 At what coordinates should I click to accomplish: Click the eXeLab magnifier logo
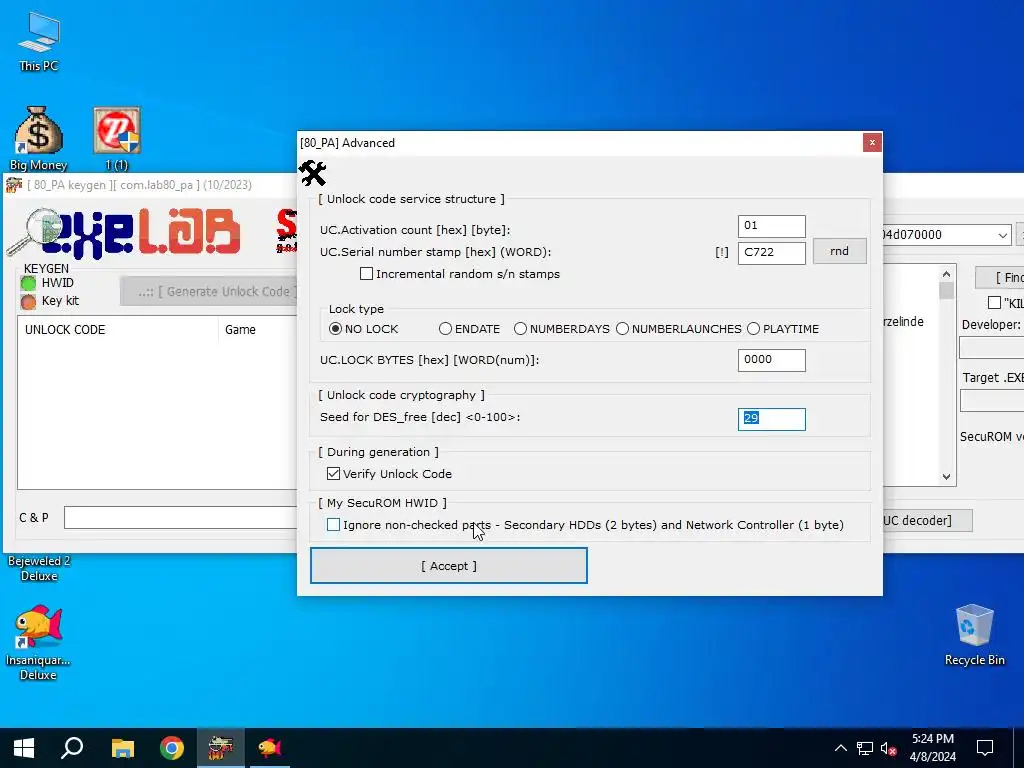[34, 232]
